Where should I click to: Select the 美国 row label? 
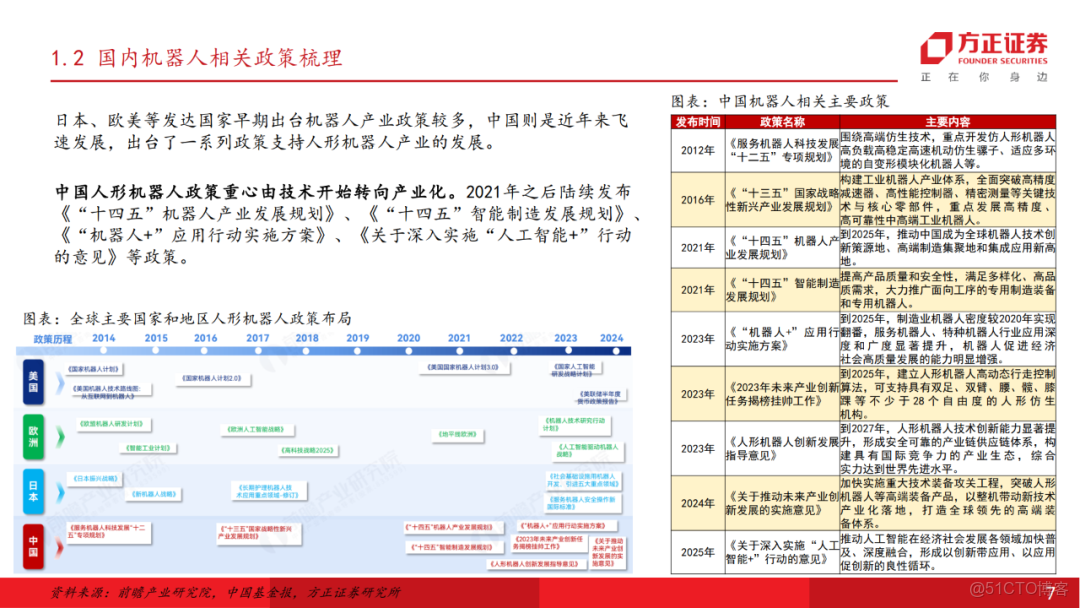click(x=34, y=380)
